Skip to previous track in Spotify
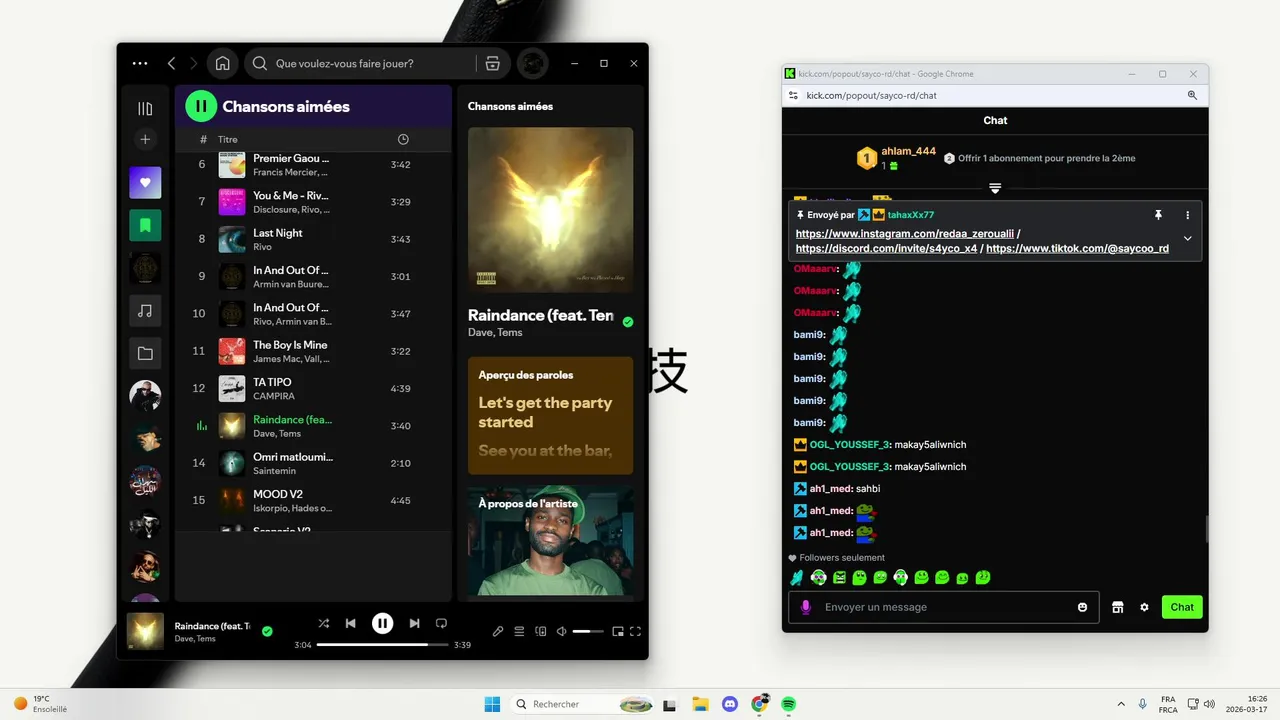Viewport: 1280px width, 720px height. click(x=350, y=623)
